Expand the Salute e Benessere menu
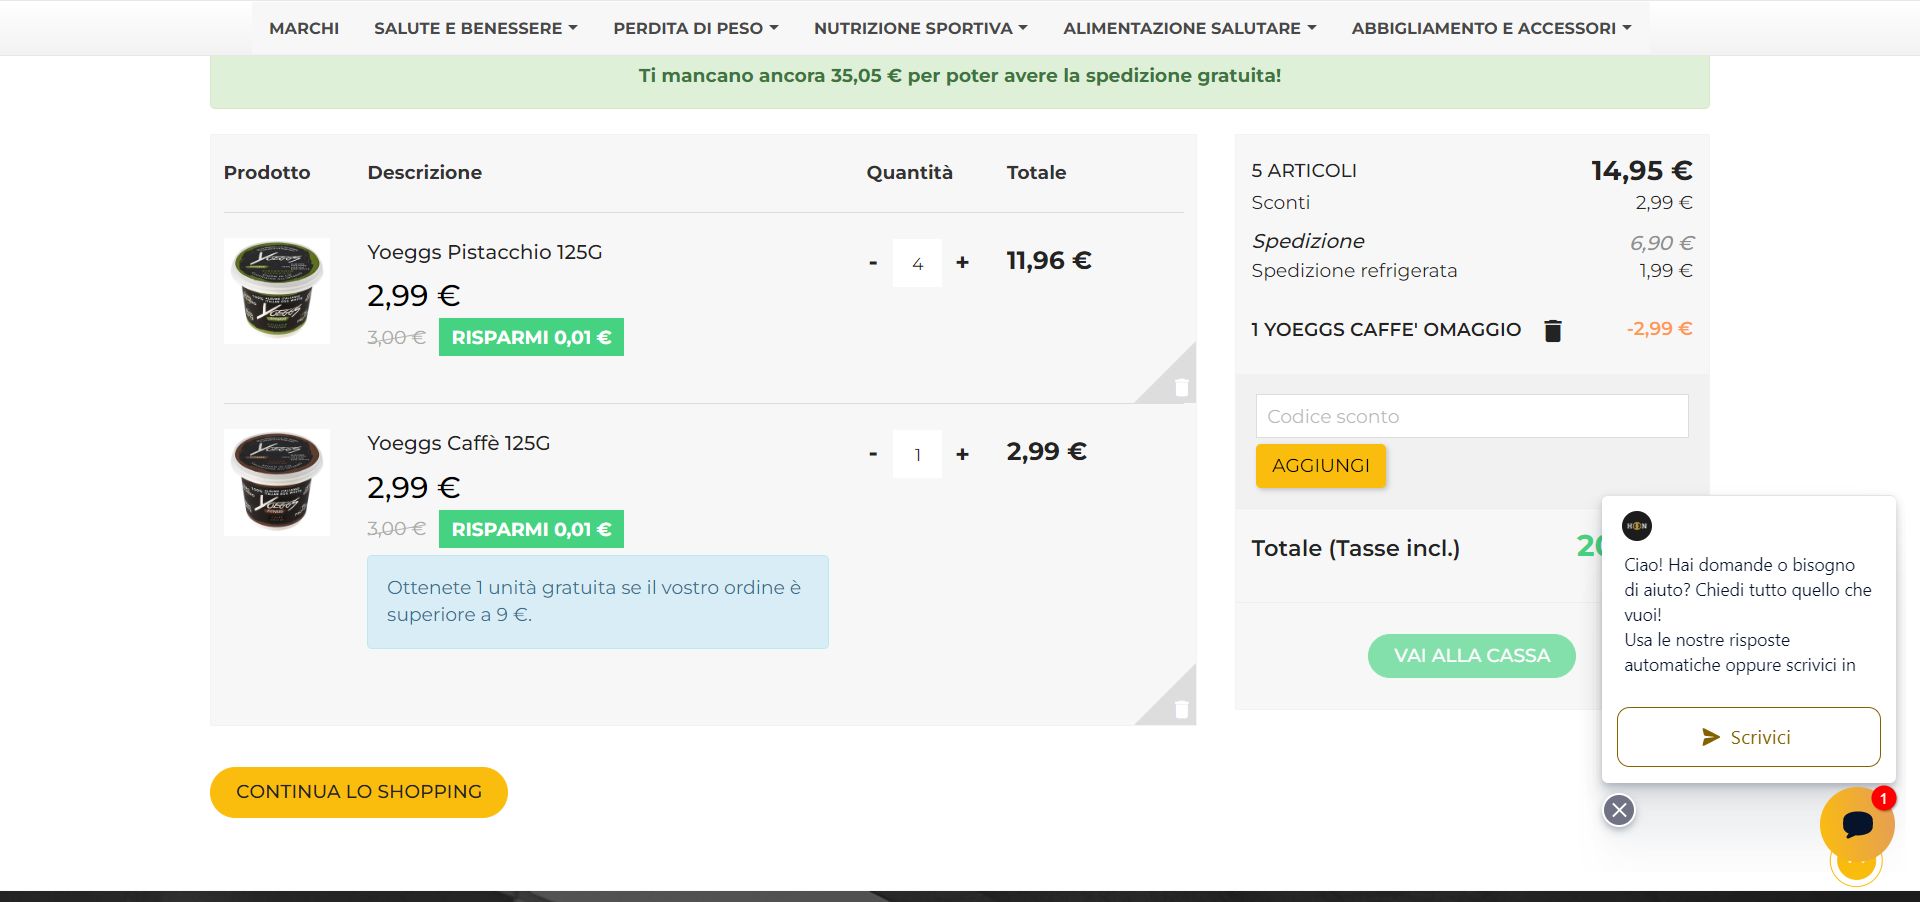The image size is (1920, 902). pos(475,28)
